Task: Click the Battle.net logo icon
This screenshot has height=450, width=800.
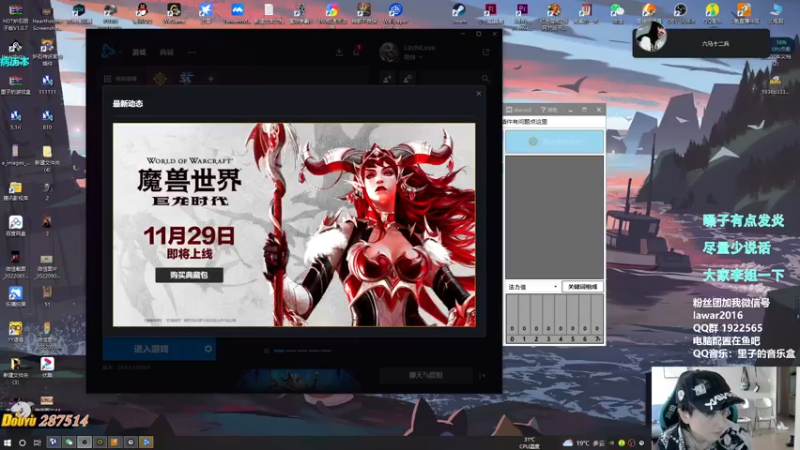Action: tap(108, 52)
